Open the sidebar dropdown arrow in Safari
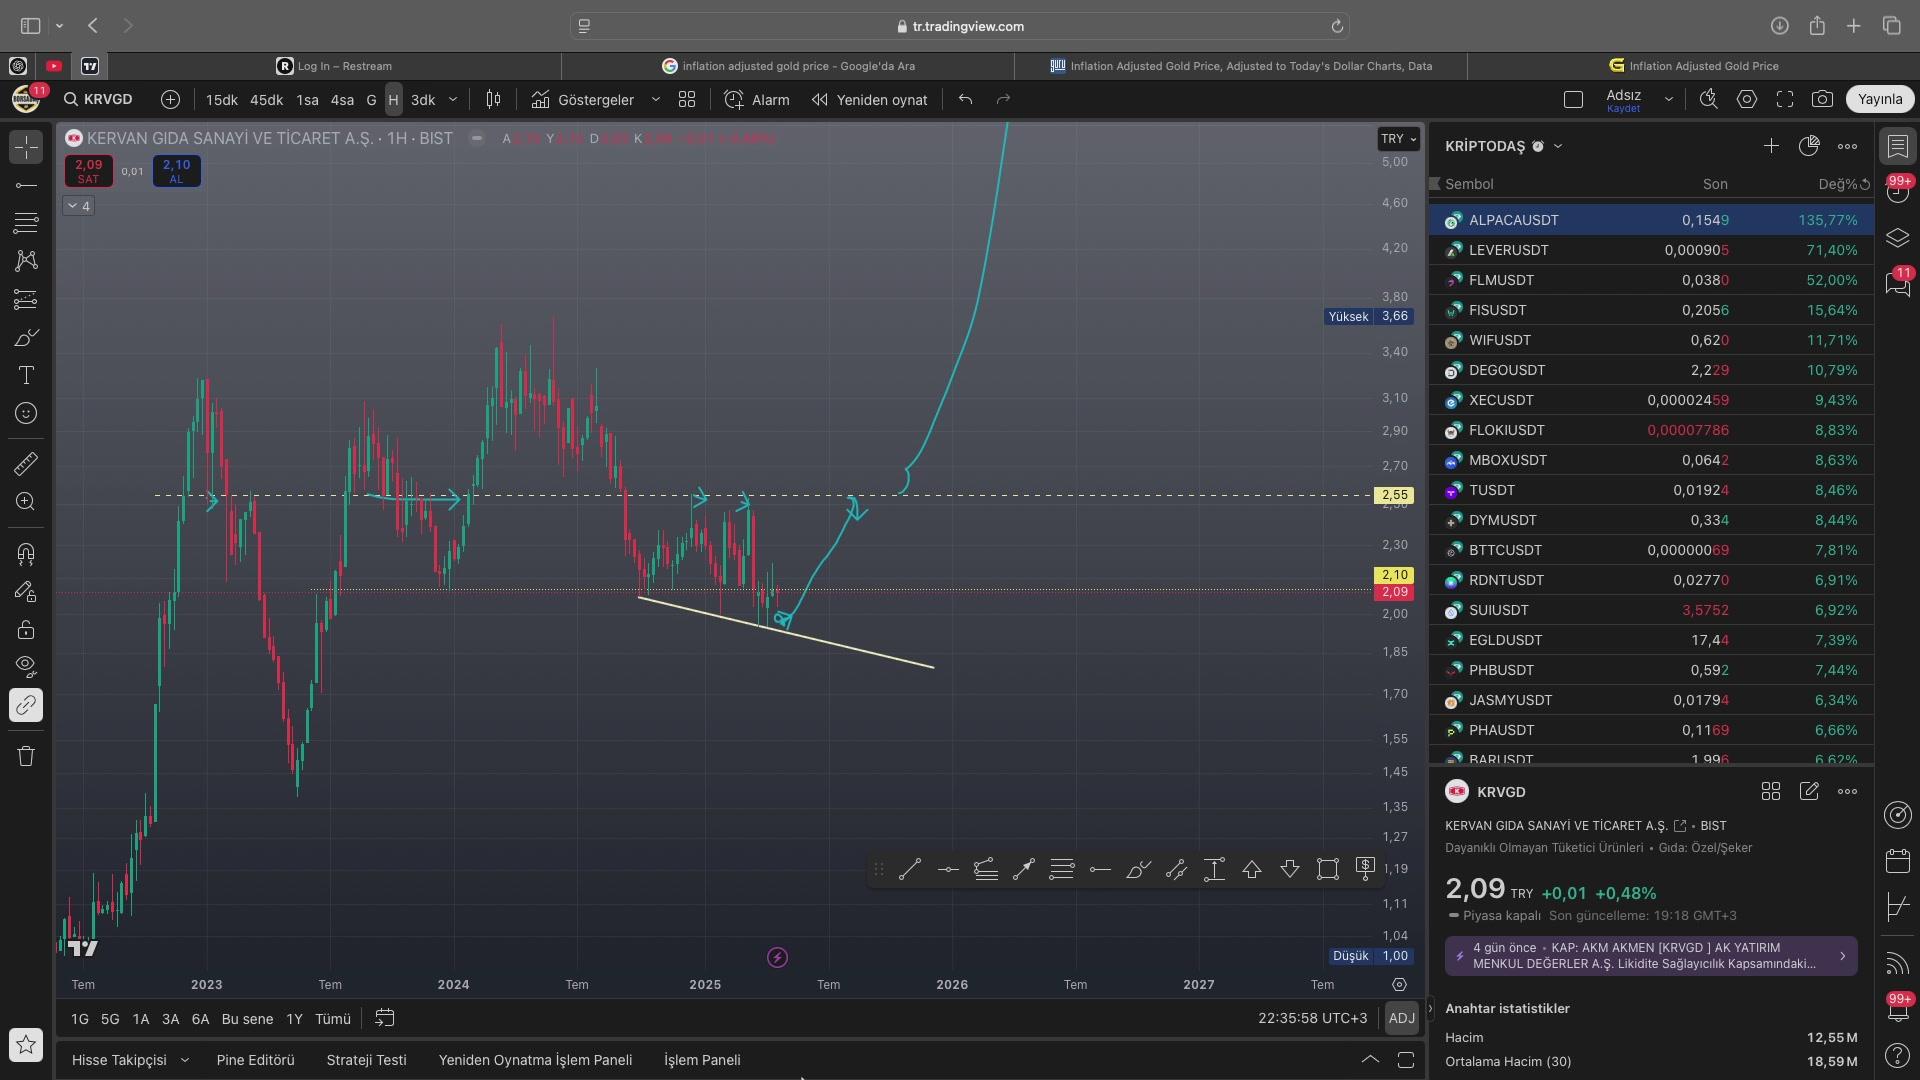 click(59, 26)
